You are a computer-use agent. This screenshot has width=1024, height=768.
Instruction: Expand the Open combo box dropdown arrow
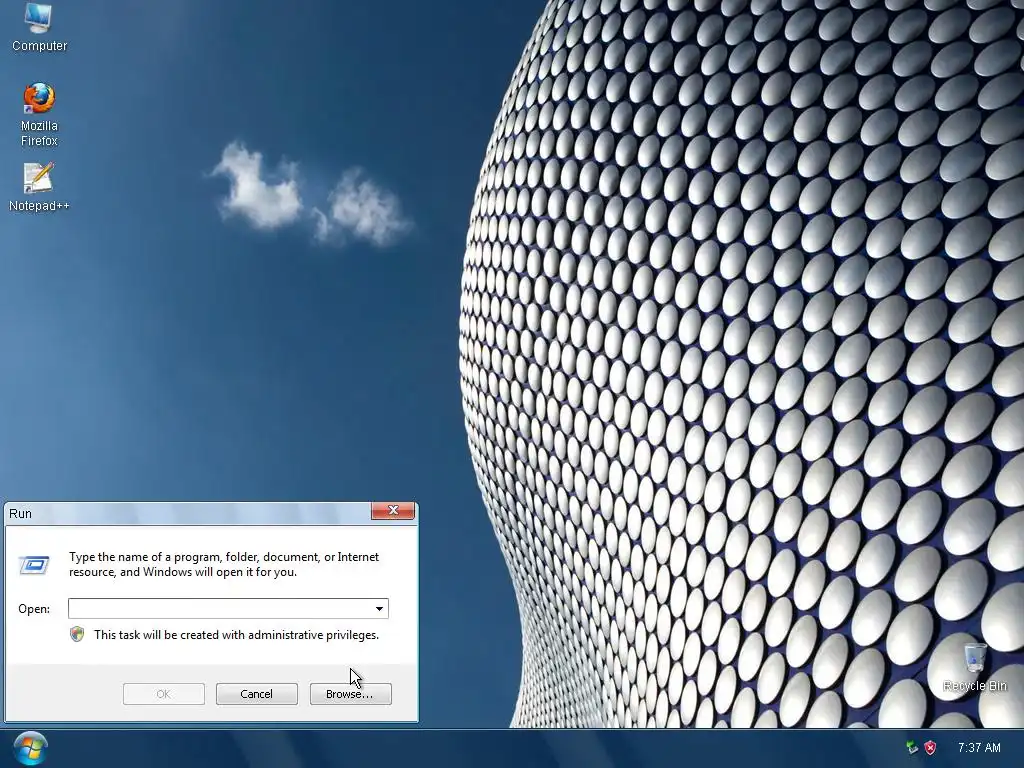click(379, 609)
